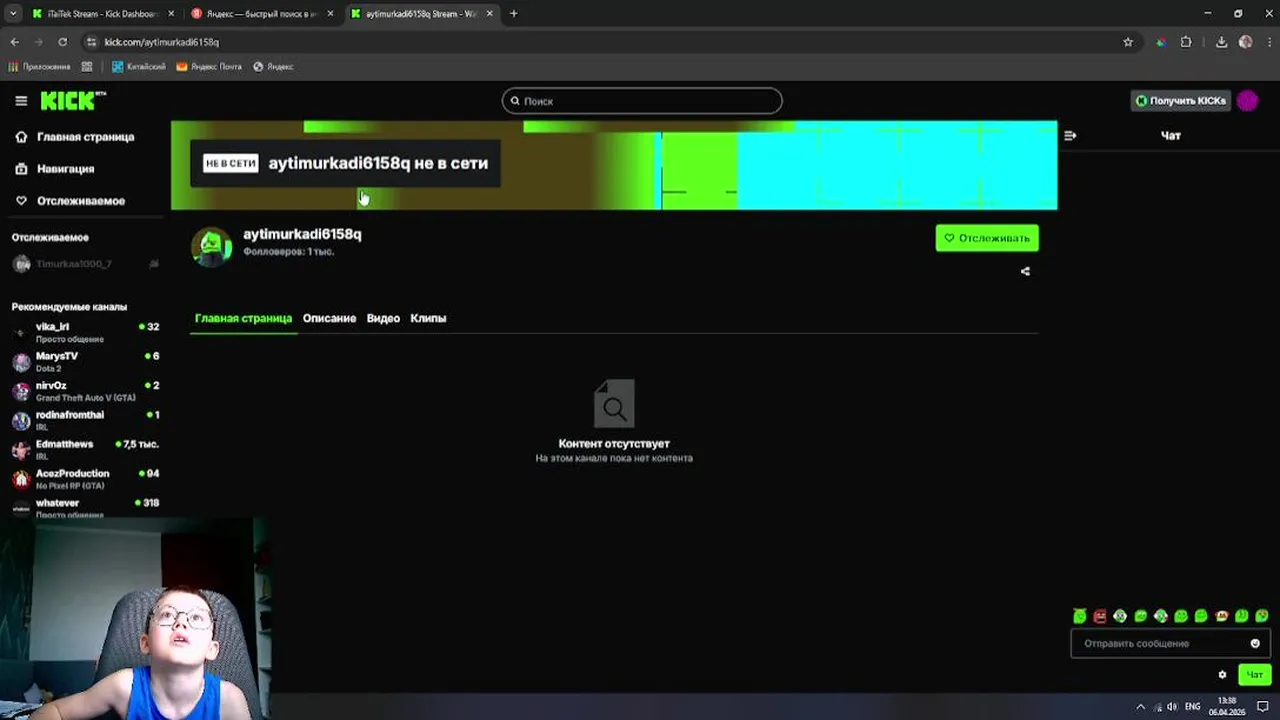Select the orange monkey-face emote
The image size is (1280, 720).
pyautogui.click(x=1221, y=616)
